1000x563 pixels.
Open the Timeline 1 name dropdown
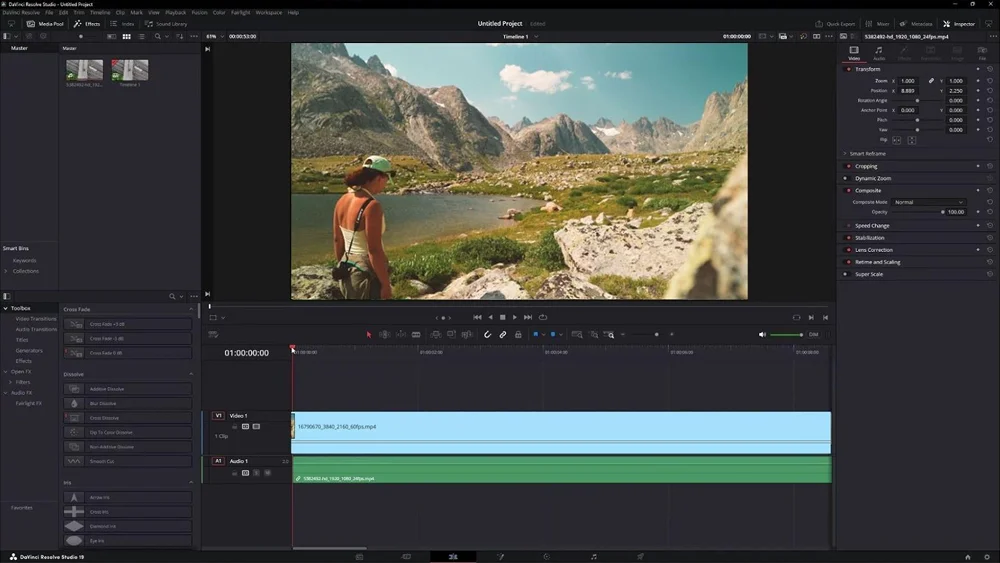[520, 36]
